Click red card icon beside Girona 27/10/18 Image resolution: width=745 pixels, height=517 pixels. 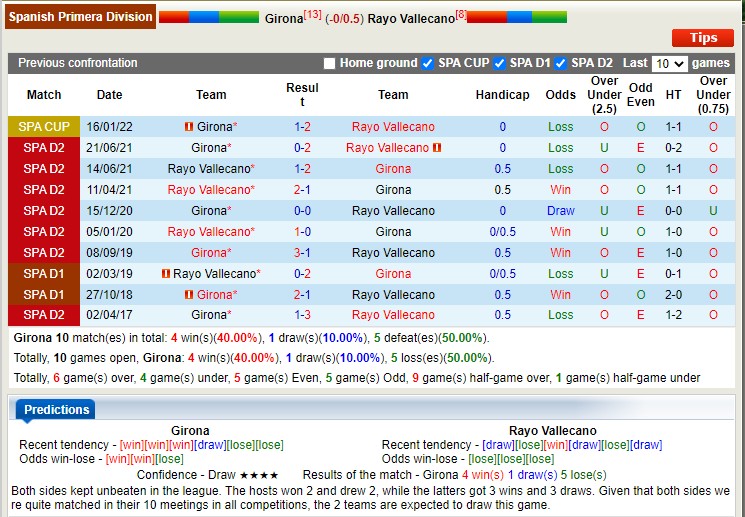coord(189,295)
